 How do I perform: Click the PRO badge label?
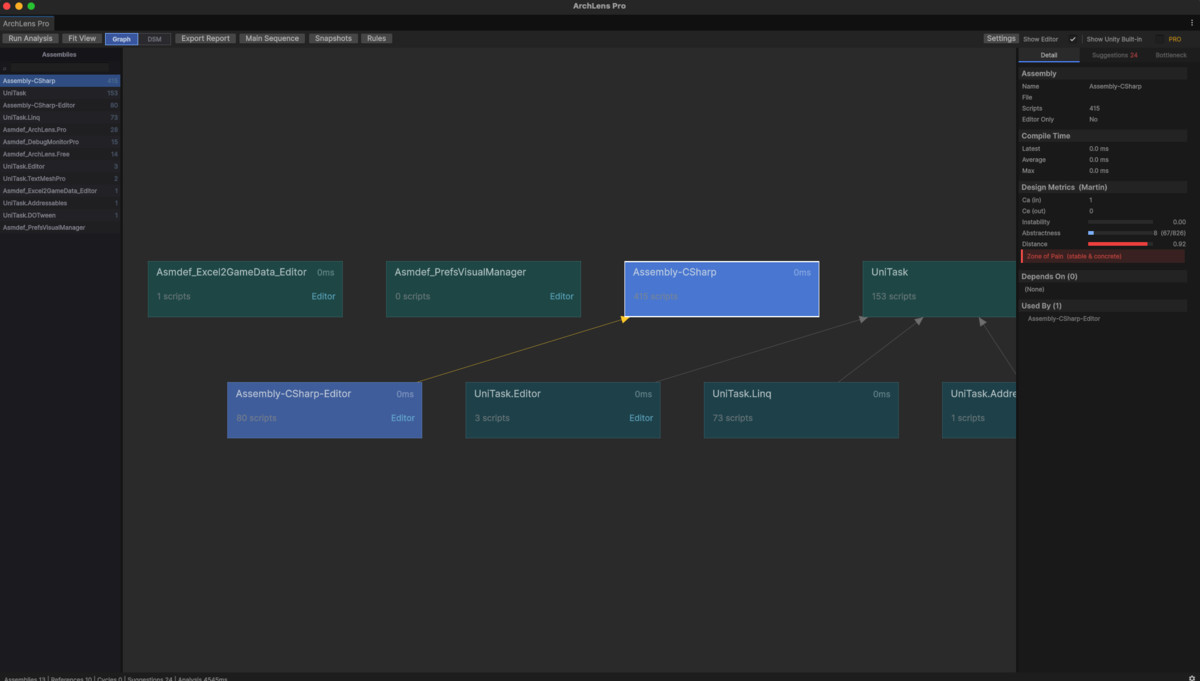click(1175, 39)
